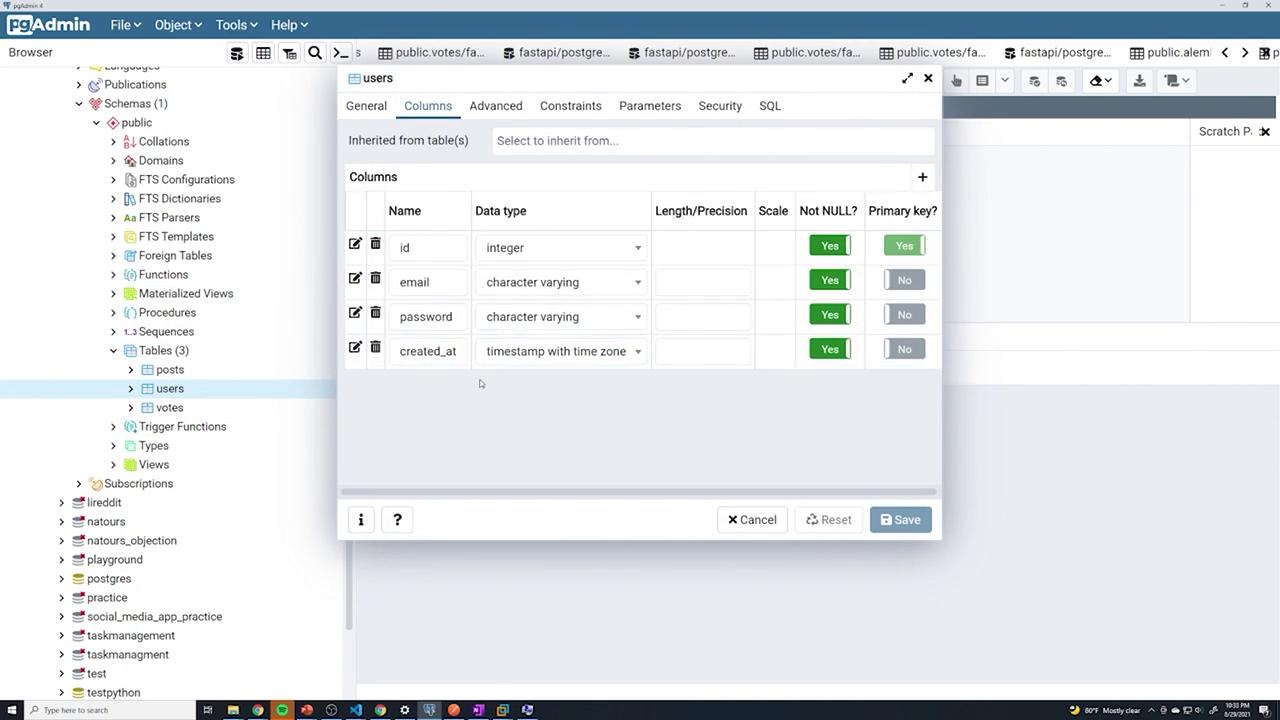This screenshot has height=720, width=1280.
Task: Collapse the Tables (3) tree node
Action: pyautogui.click(x=114, y=351)
